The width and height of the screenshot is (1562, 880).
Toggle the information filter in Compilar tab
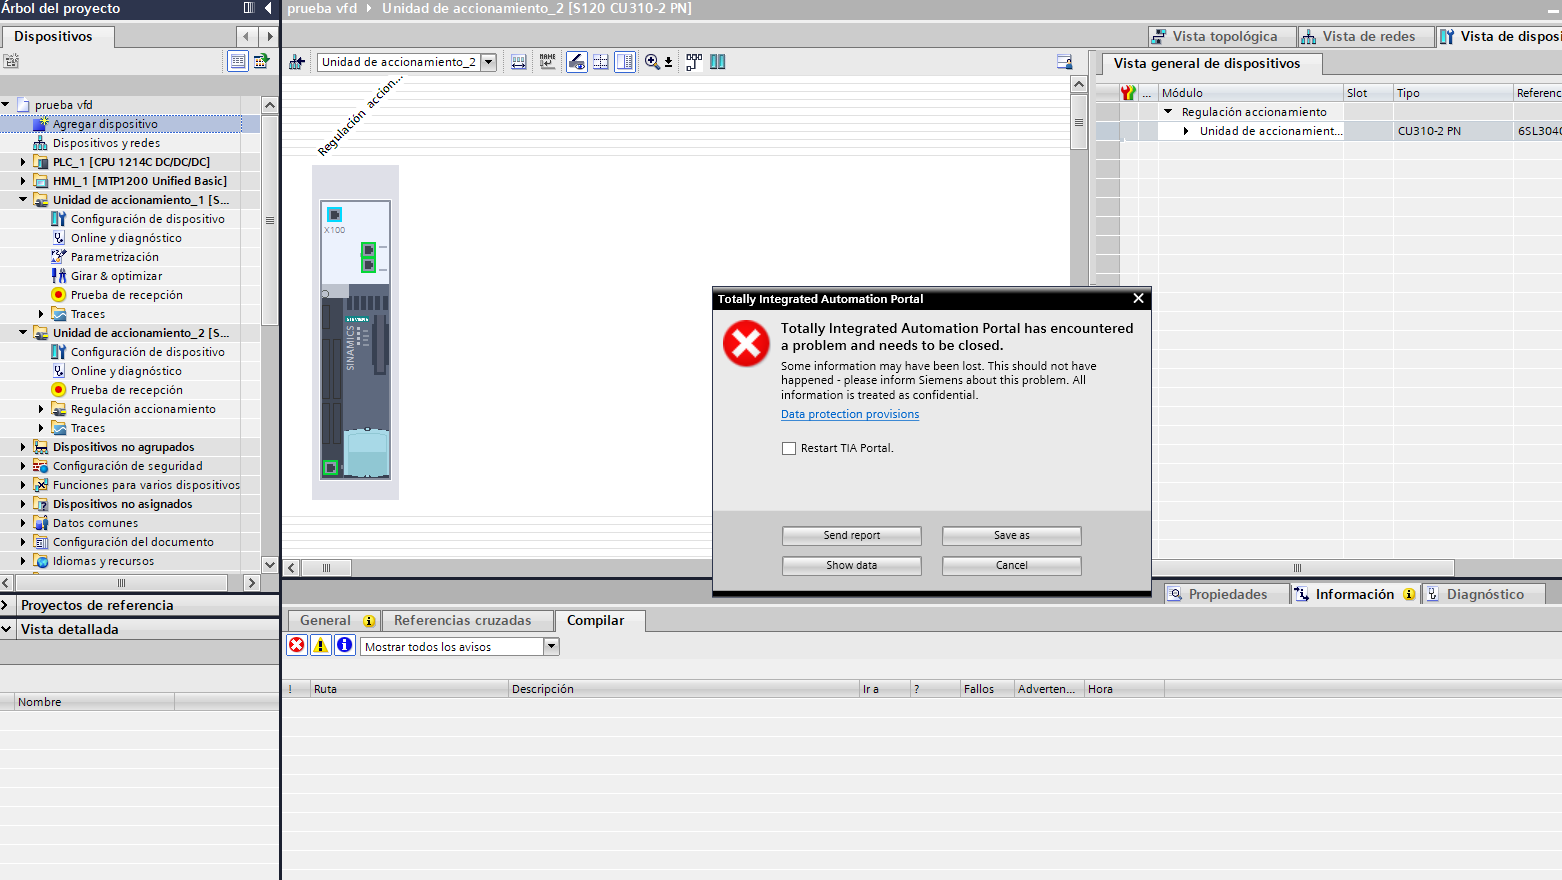[x=345, y=645]
